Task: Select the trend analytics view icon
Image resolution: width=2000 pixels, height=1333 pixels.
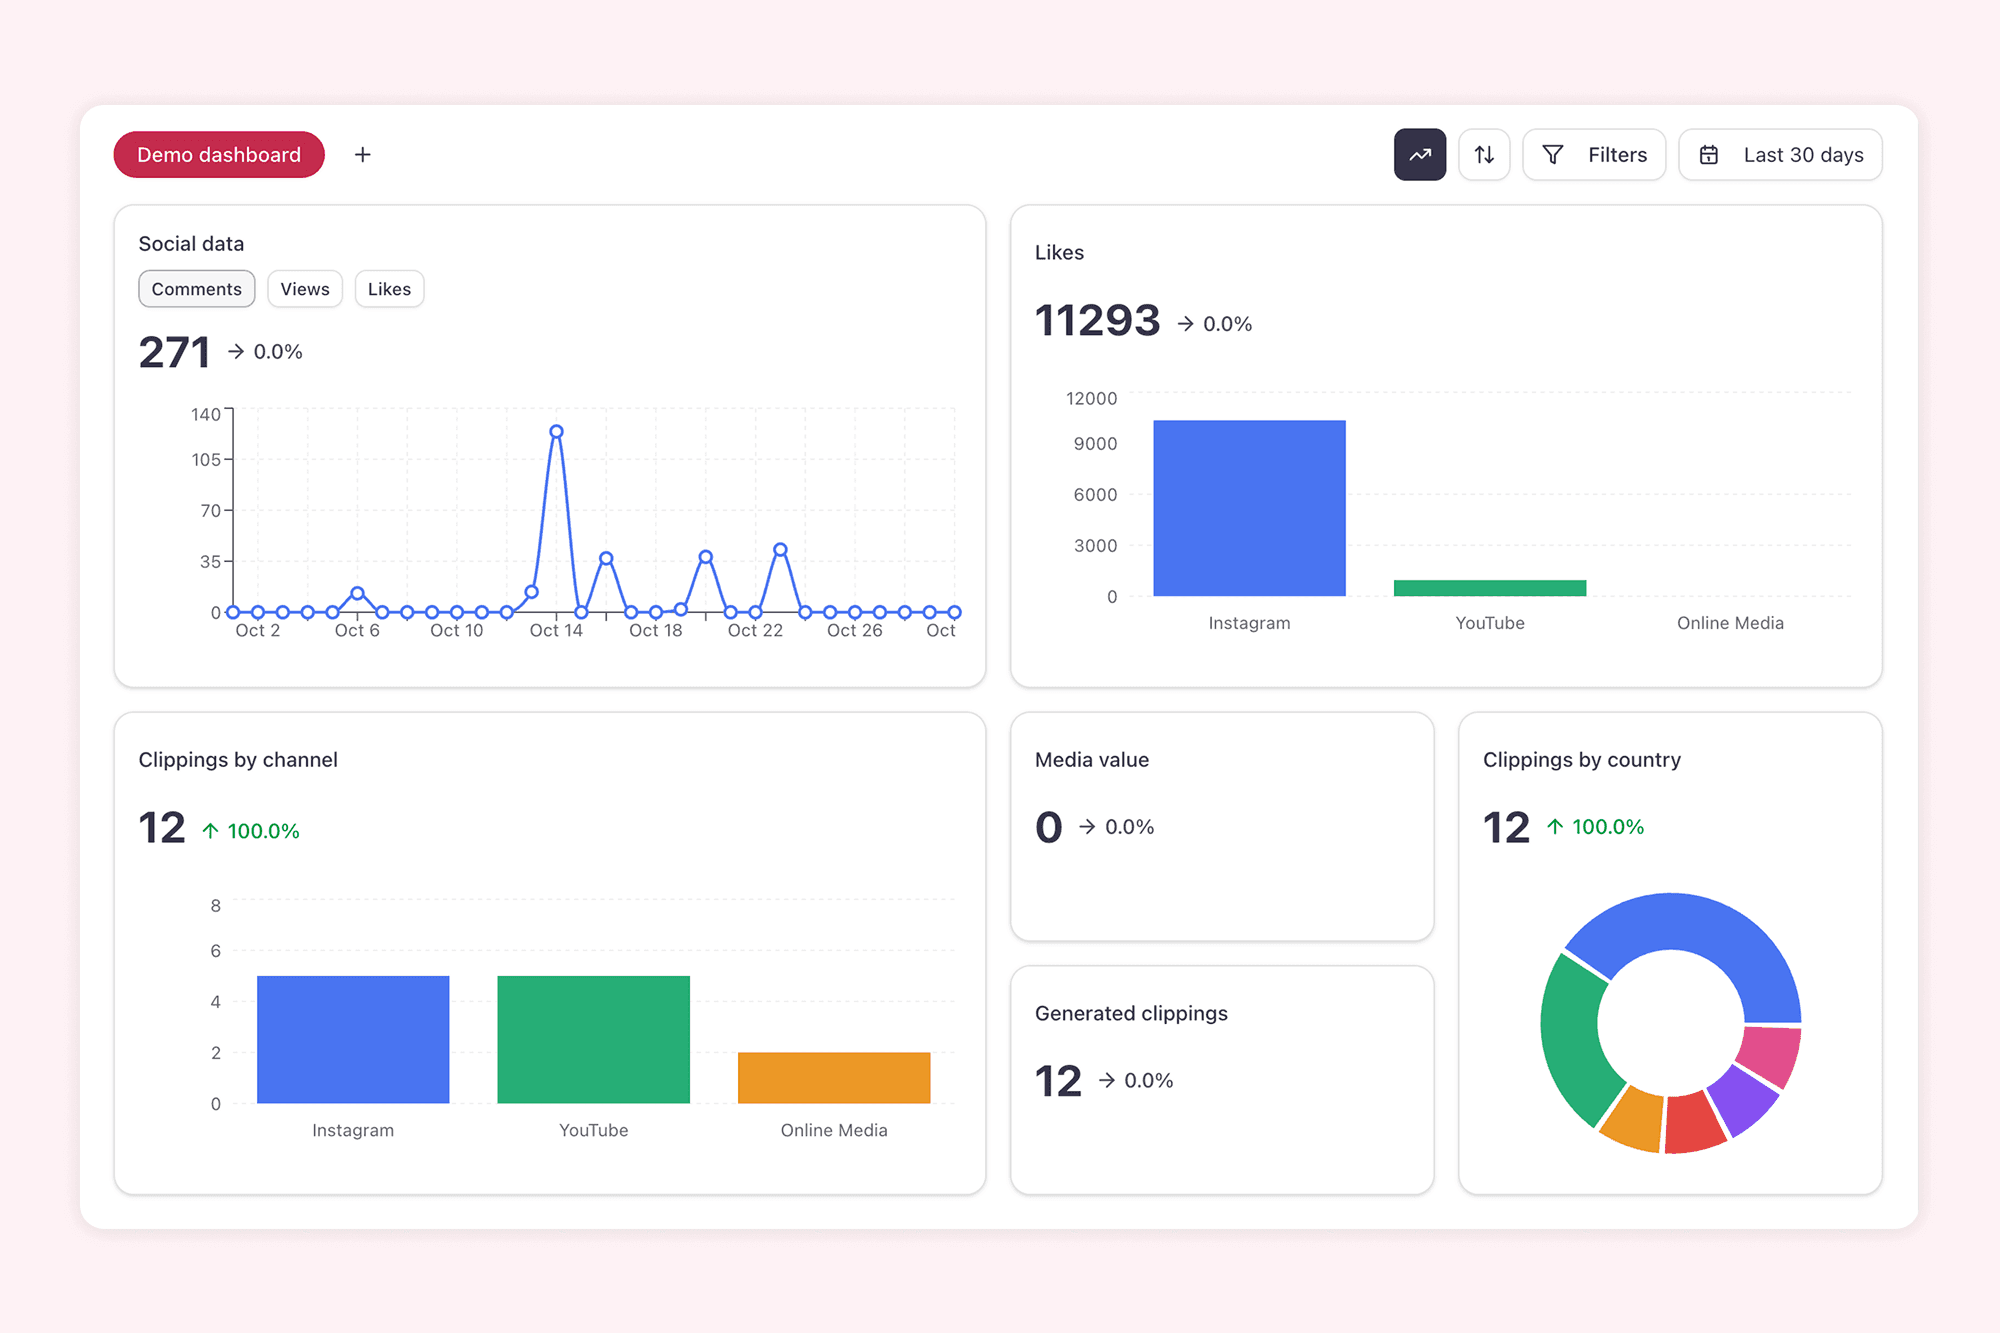Action: [1420, 154]
